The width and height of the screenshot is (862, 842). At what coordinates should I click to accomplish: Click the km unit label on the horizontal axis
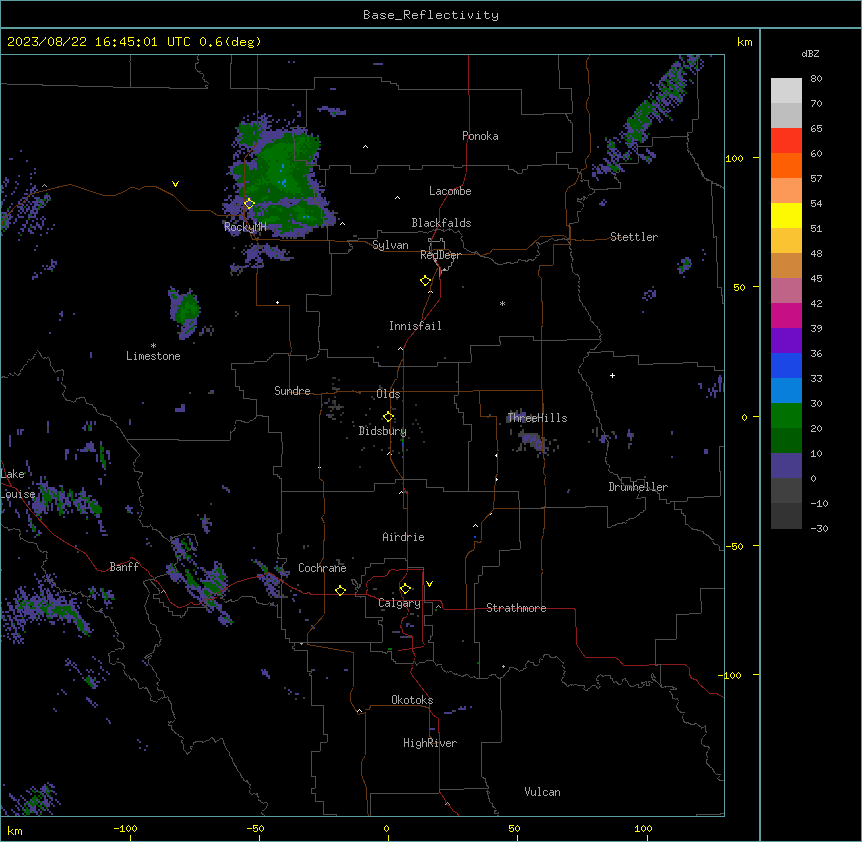point(15,830)
